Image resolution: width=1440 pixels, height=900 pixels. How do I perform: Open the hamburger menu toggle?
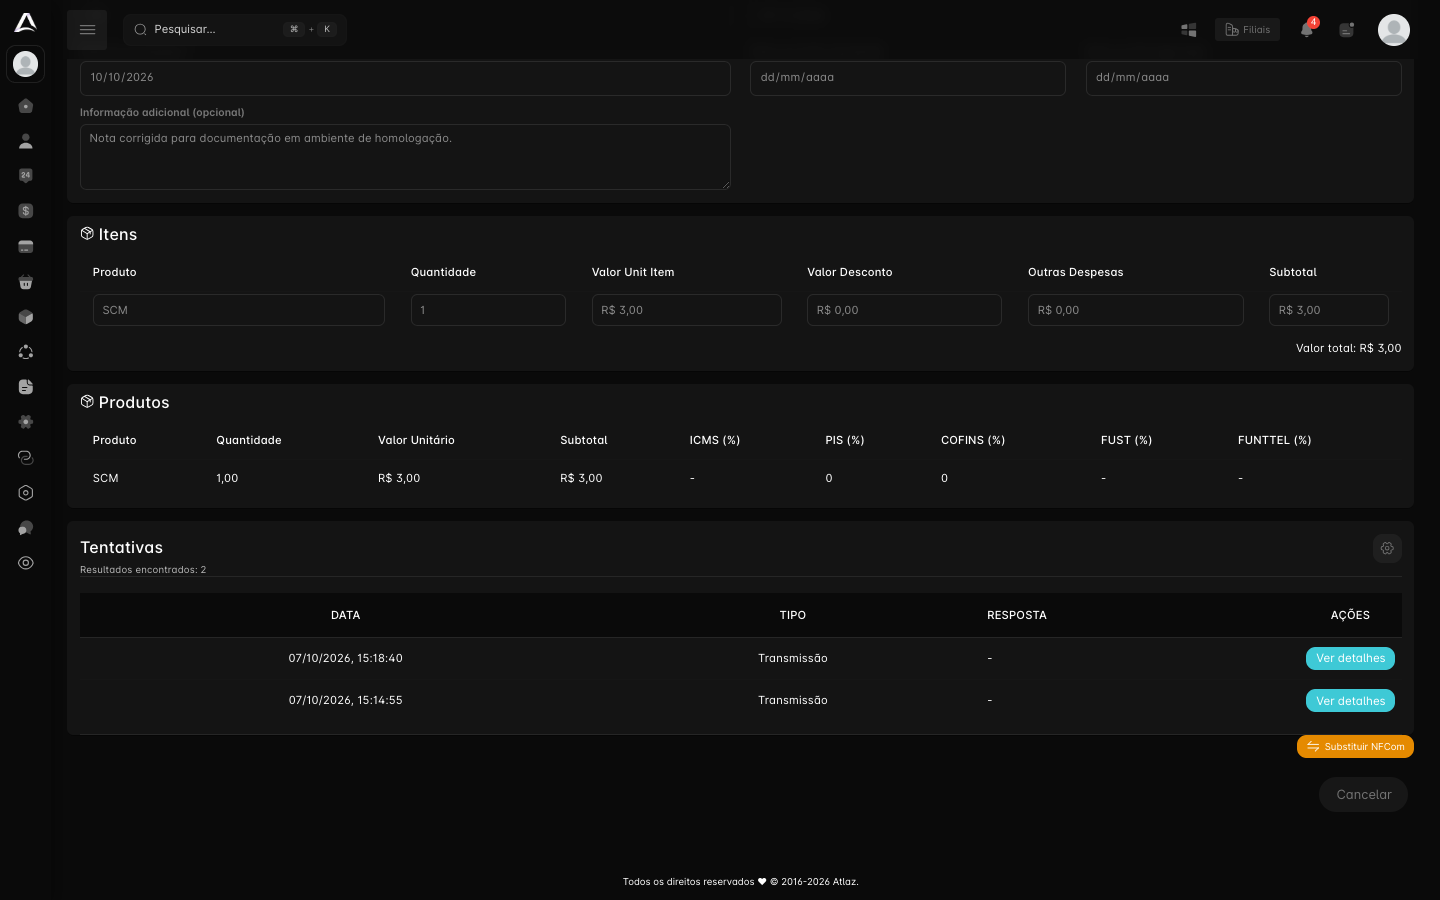pos(87,30)
